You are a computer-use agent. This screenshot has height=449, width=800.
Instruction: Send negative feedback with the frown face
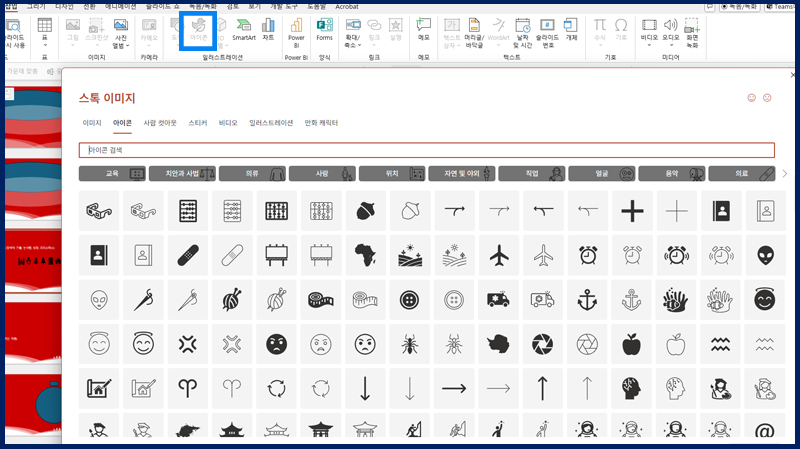(x=767, y=98)
